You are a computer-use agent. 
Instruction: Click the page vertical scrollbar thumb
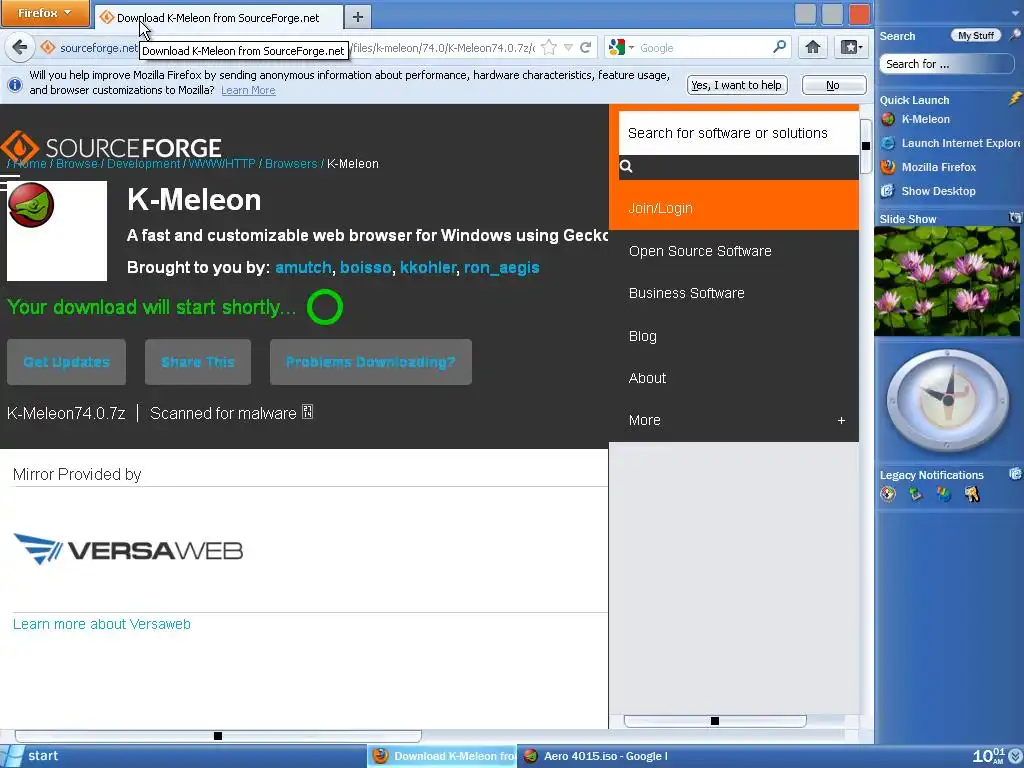click(x=866, y=146)
